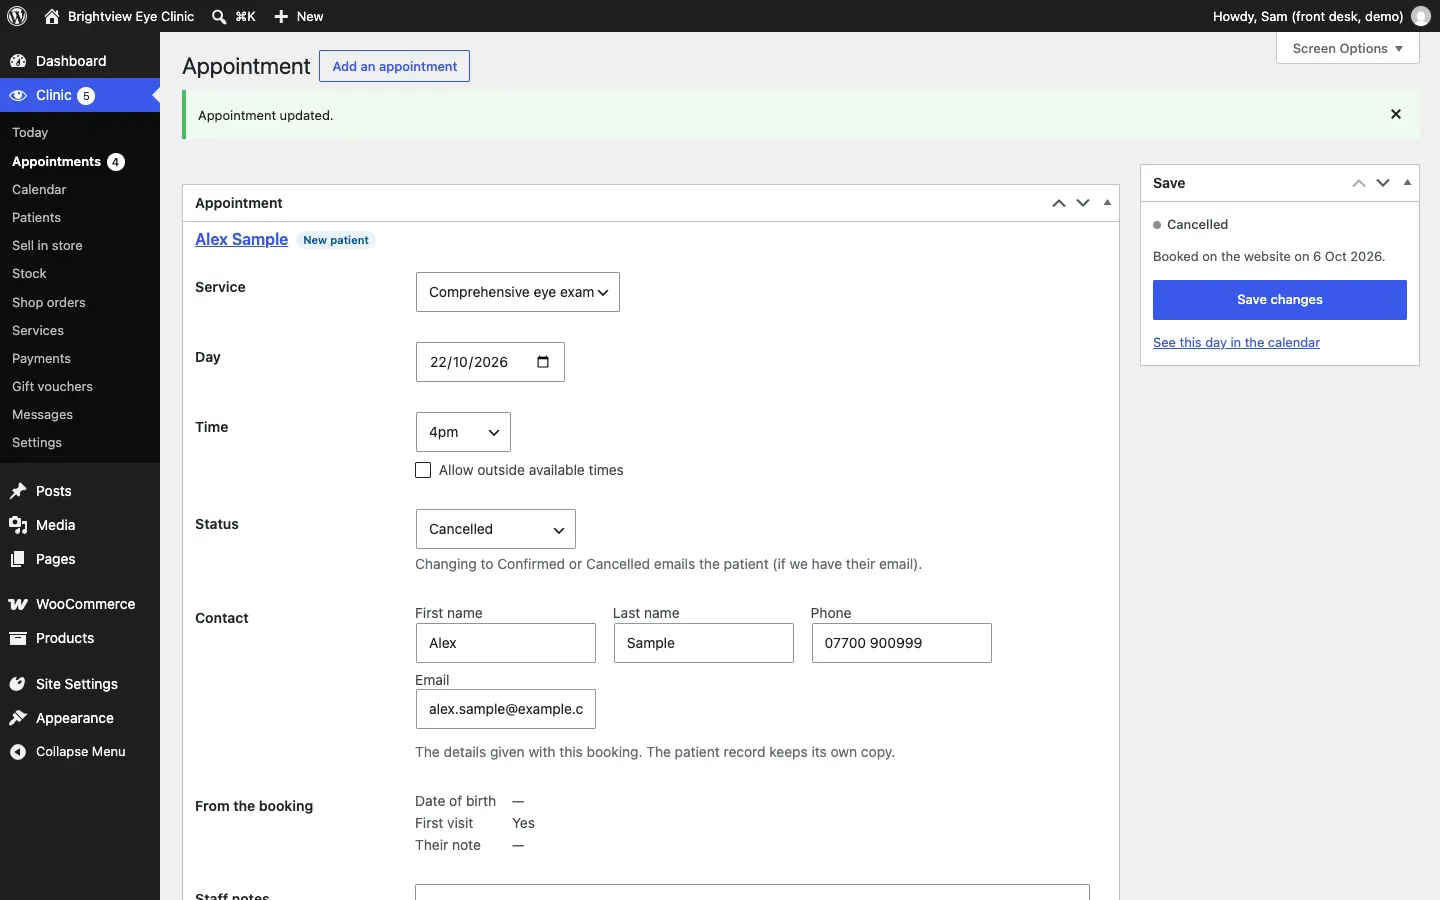Click the 'First visit' Yes value

pyautogui.click(x=524, y=824)
